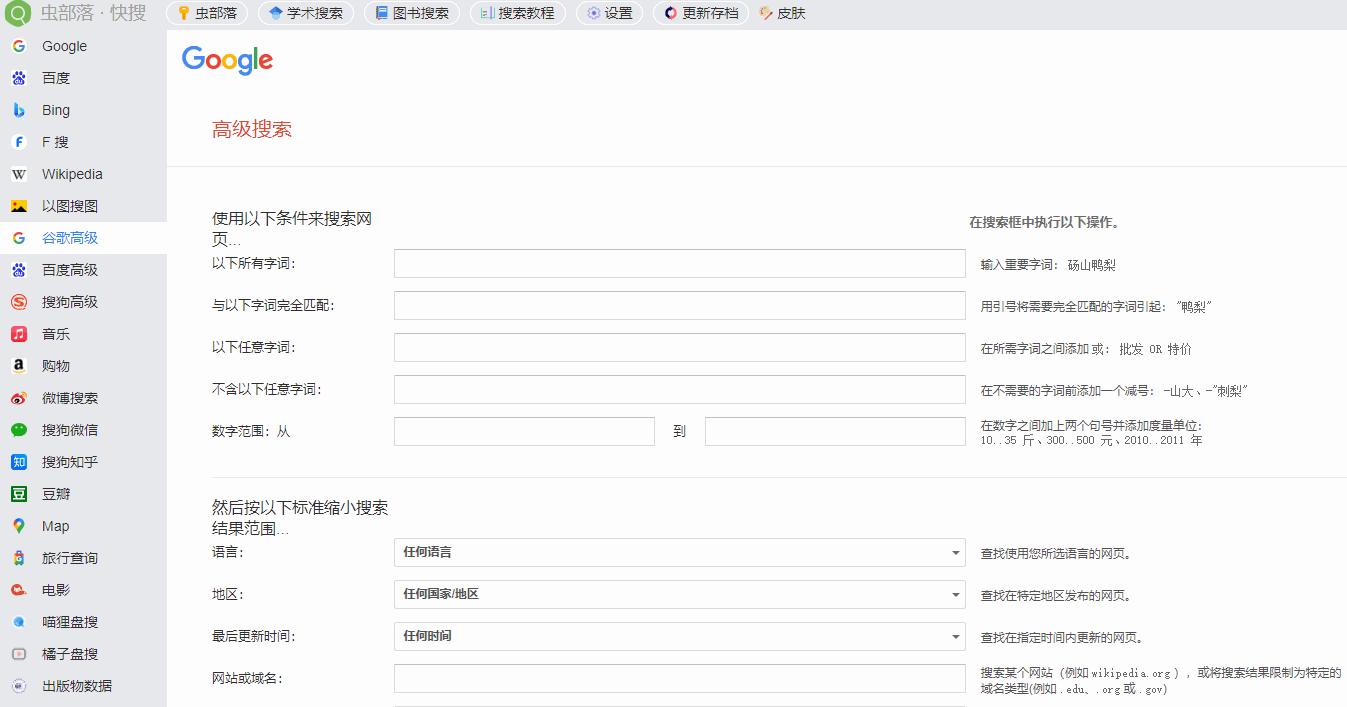Open the 皮肤 skin option
Viewport: 1347px width, 707px height.
click(x=783, y=13)
